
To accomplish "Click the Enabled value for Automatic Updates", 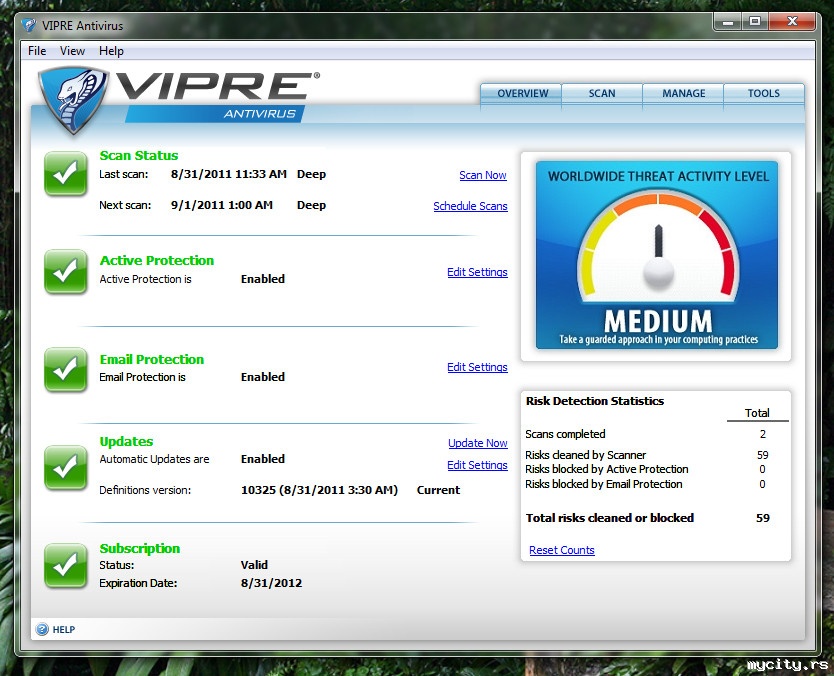I will pos(263,458).
